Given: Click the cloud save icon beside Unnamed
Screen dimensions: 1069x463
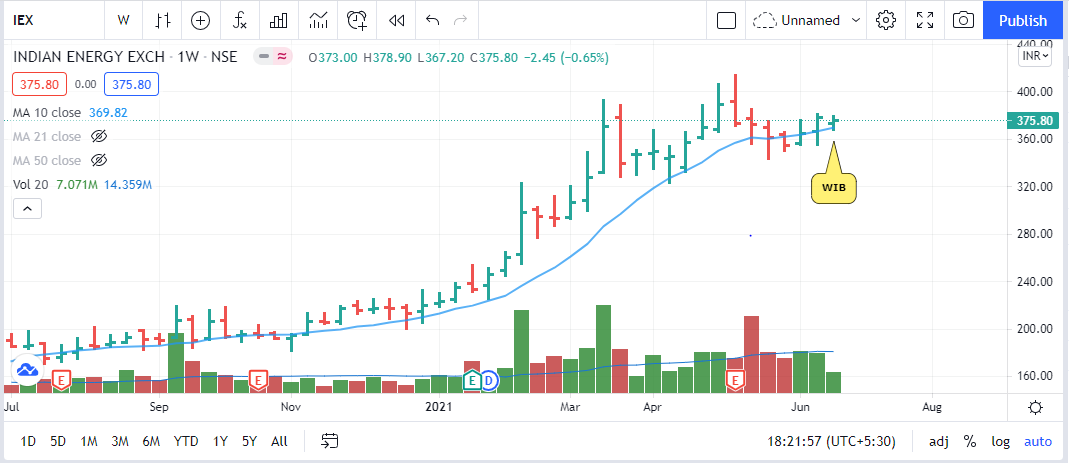Looking at the screenshot, I should [x=766, y=20].
